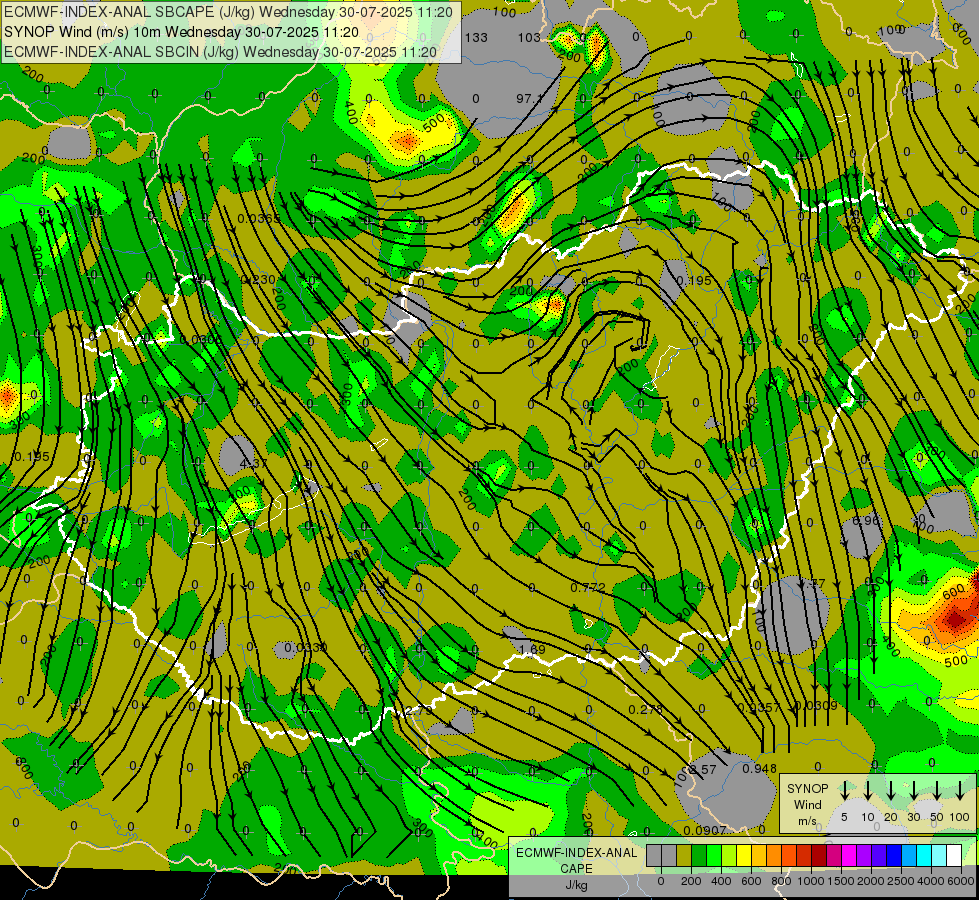
Task: Pick the yellow-green lime CAPE legend swatch
Action: 729,855
